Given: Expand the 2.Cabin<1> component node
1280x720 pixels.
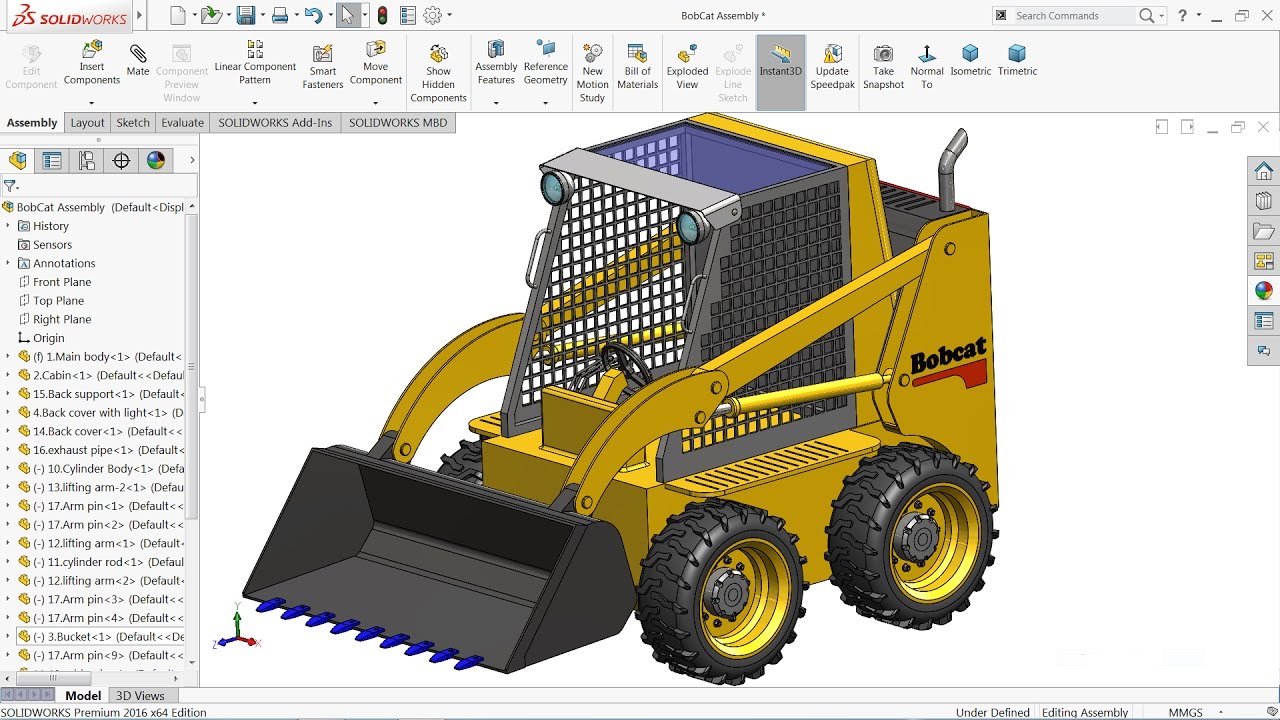Looking at the screenshot, I should 8,375.
